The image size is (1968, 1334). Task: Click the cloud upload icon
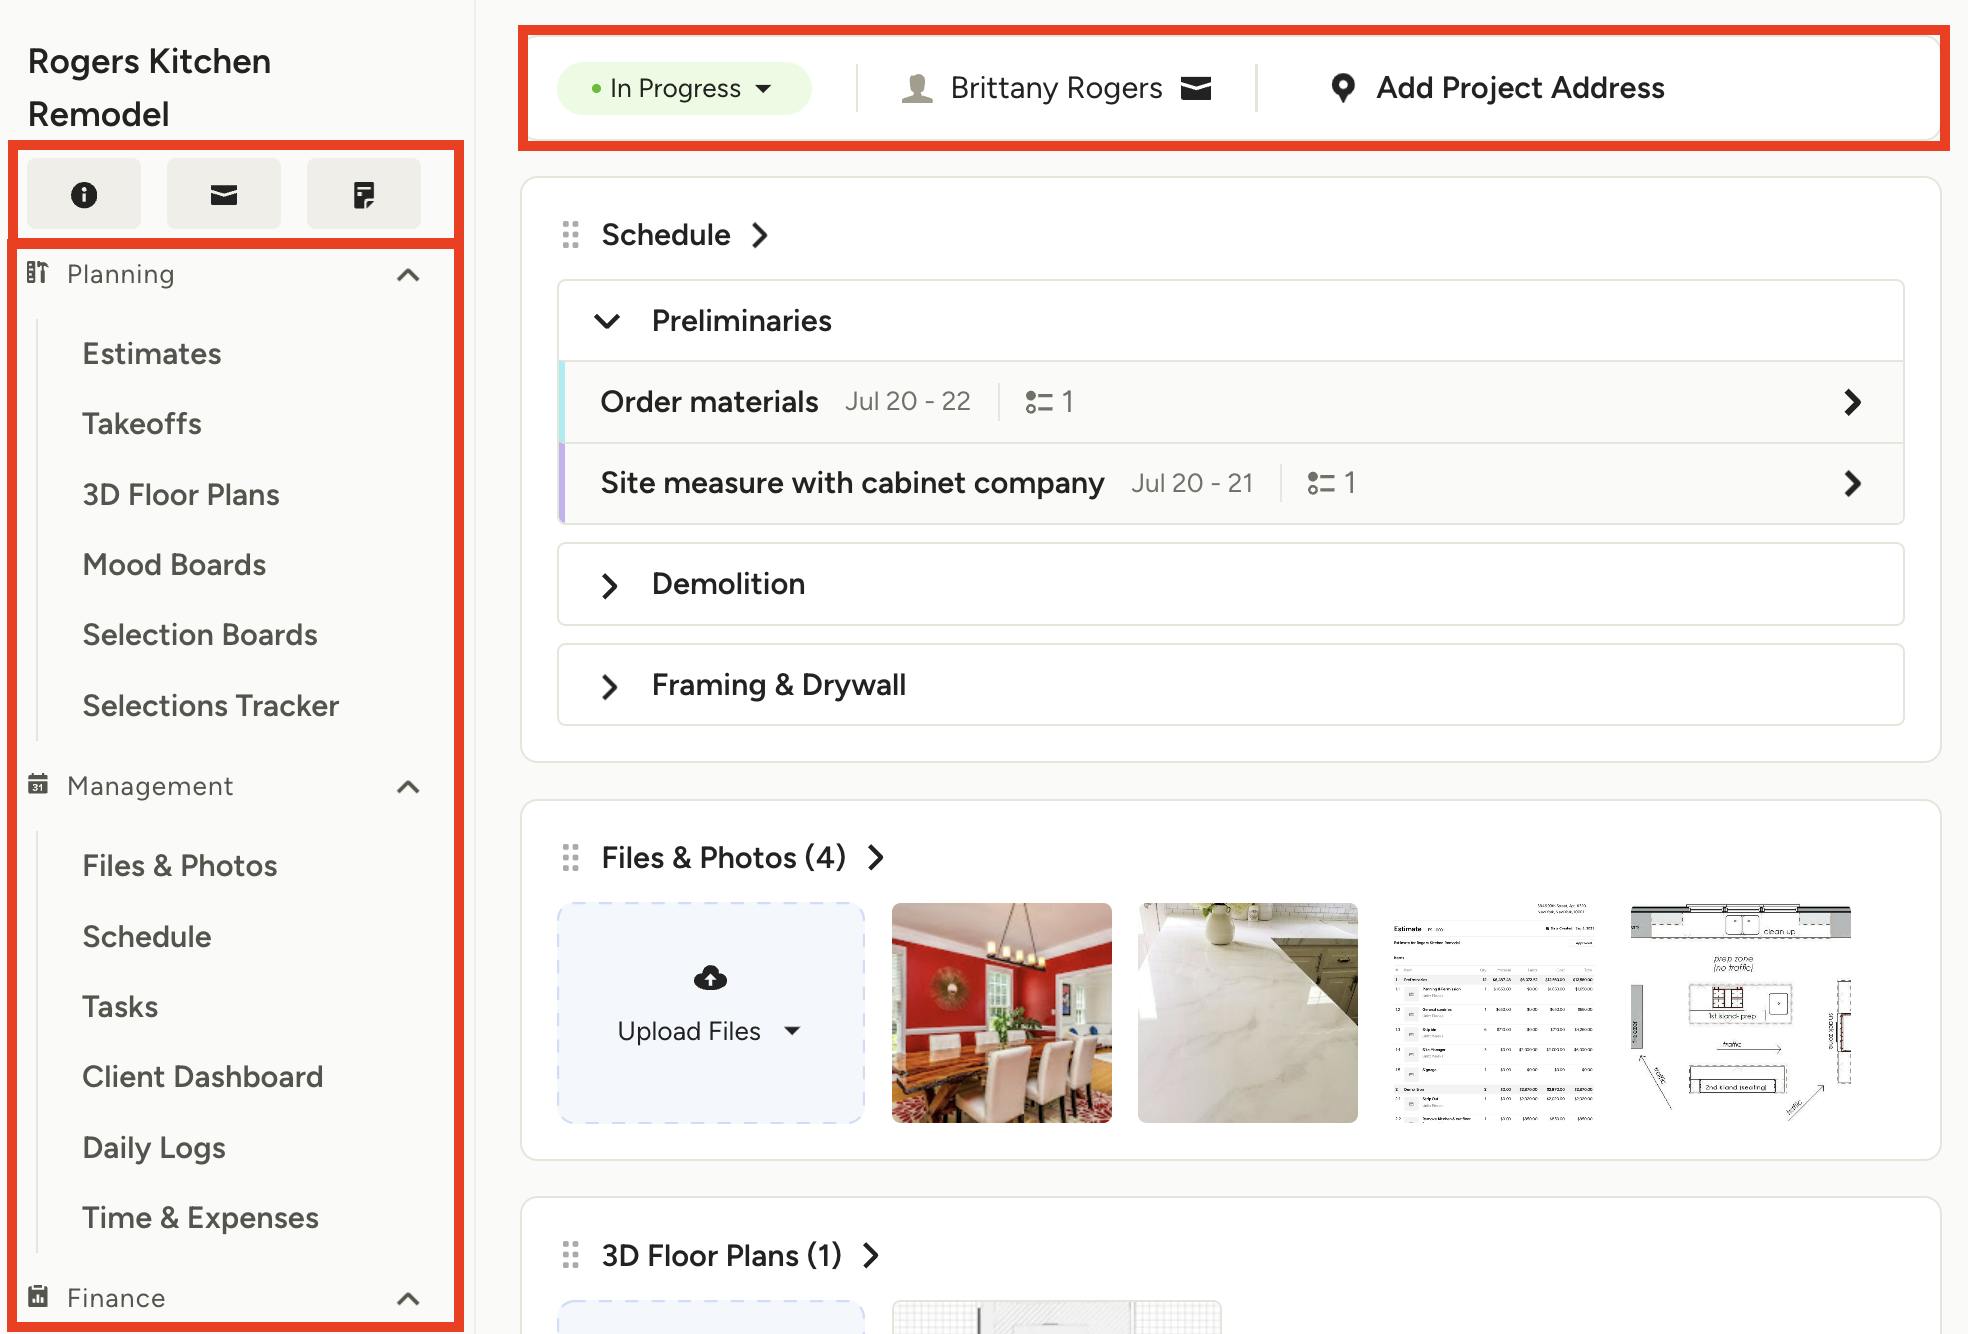(710, 978)
